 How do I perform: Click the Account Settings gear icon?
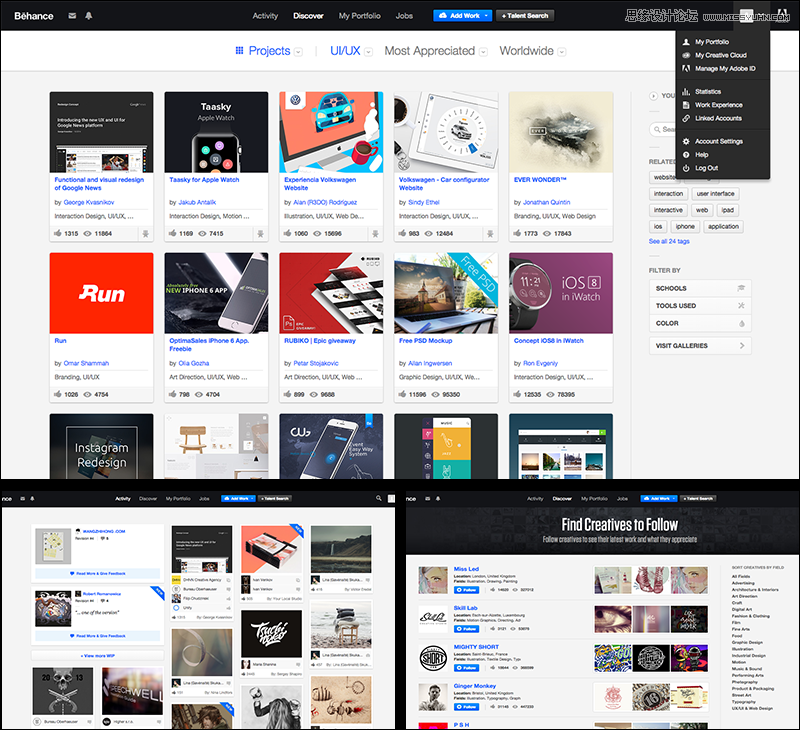pyautogui.click(x=686, y=141)
